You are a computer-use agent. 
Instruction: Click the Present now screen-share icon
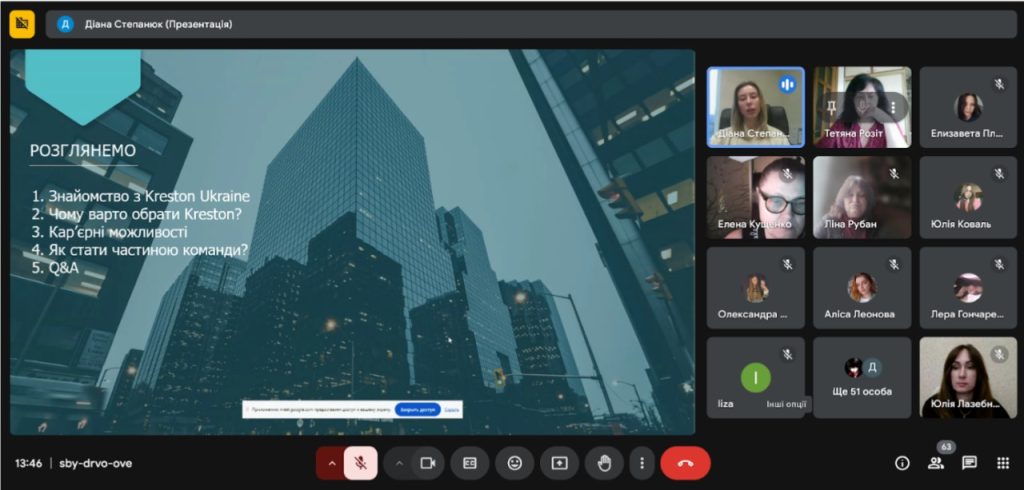[560, 463]
